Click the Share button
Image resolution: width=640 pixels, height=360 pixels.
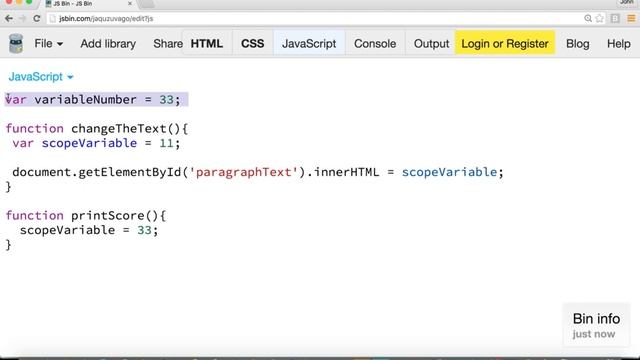click(x=168, y=44)
